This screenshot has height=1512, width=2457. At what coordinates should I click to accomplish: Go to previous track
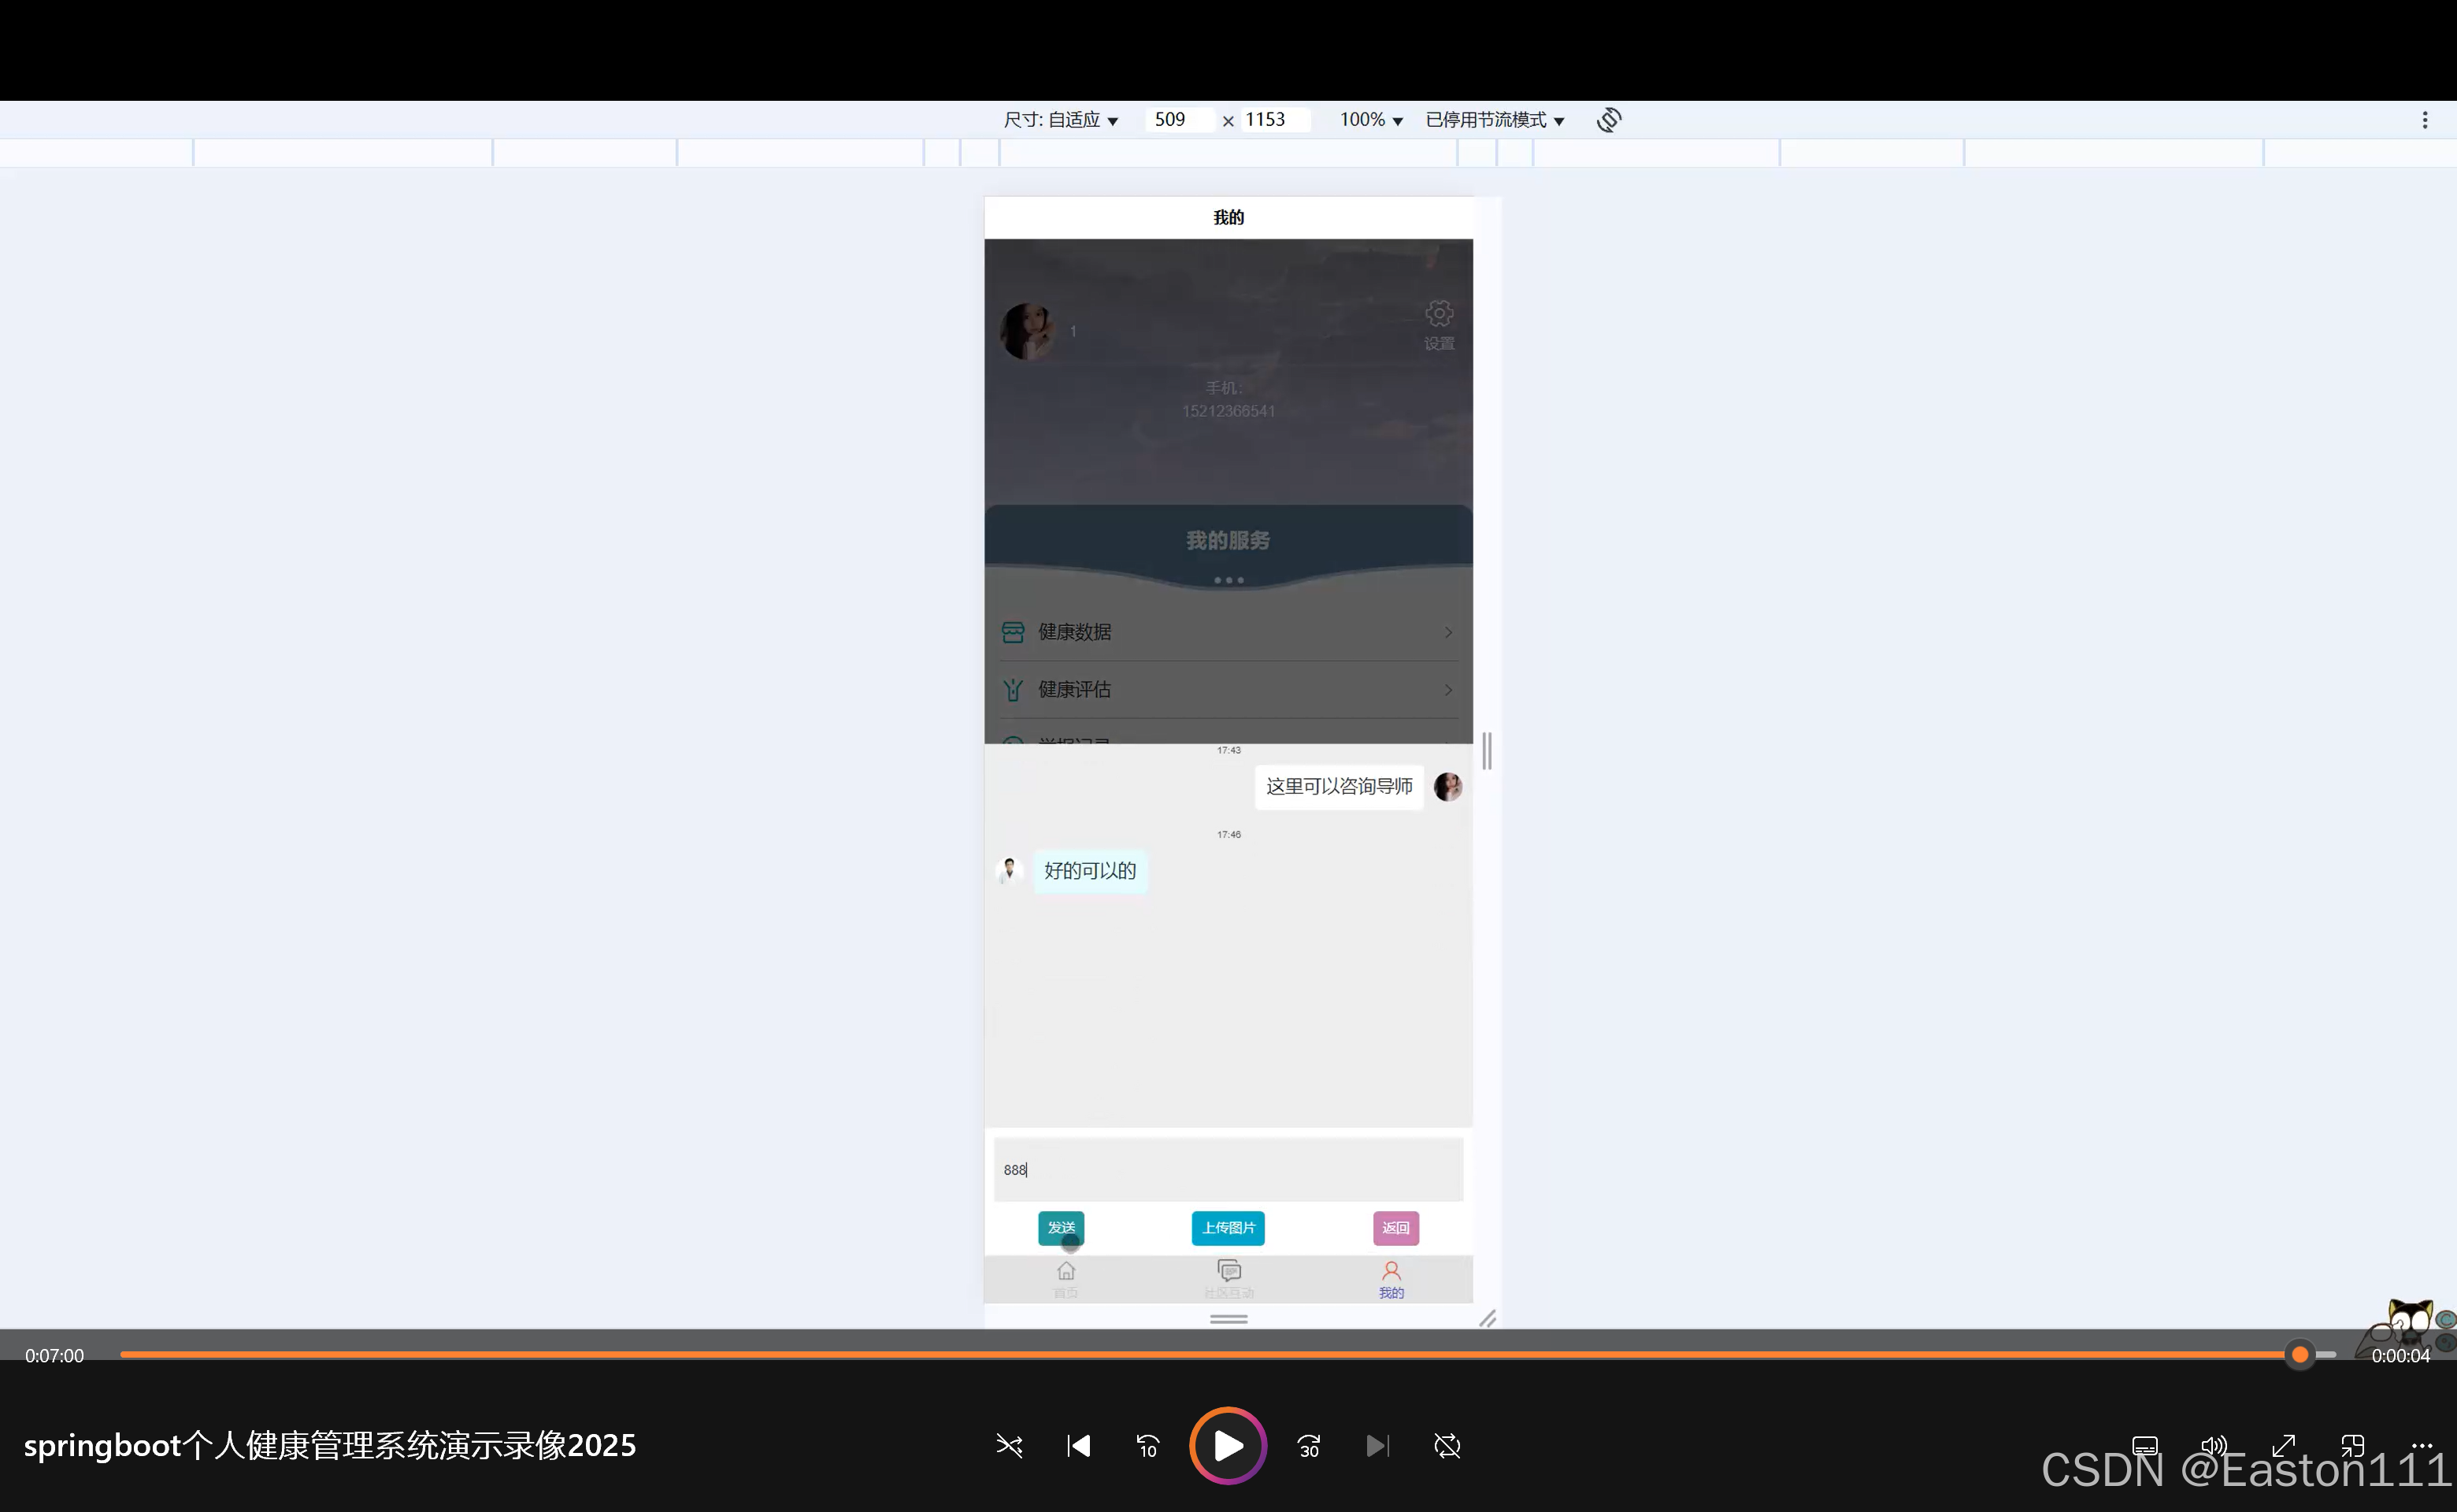1078,1446
